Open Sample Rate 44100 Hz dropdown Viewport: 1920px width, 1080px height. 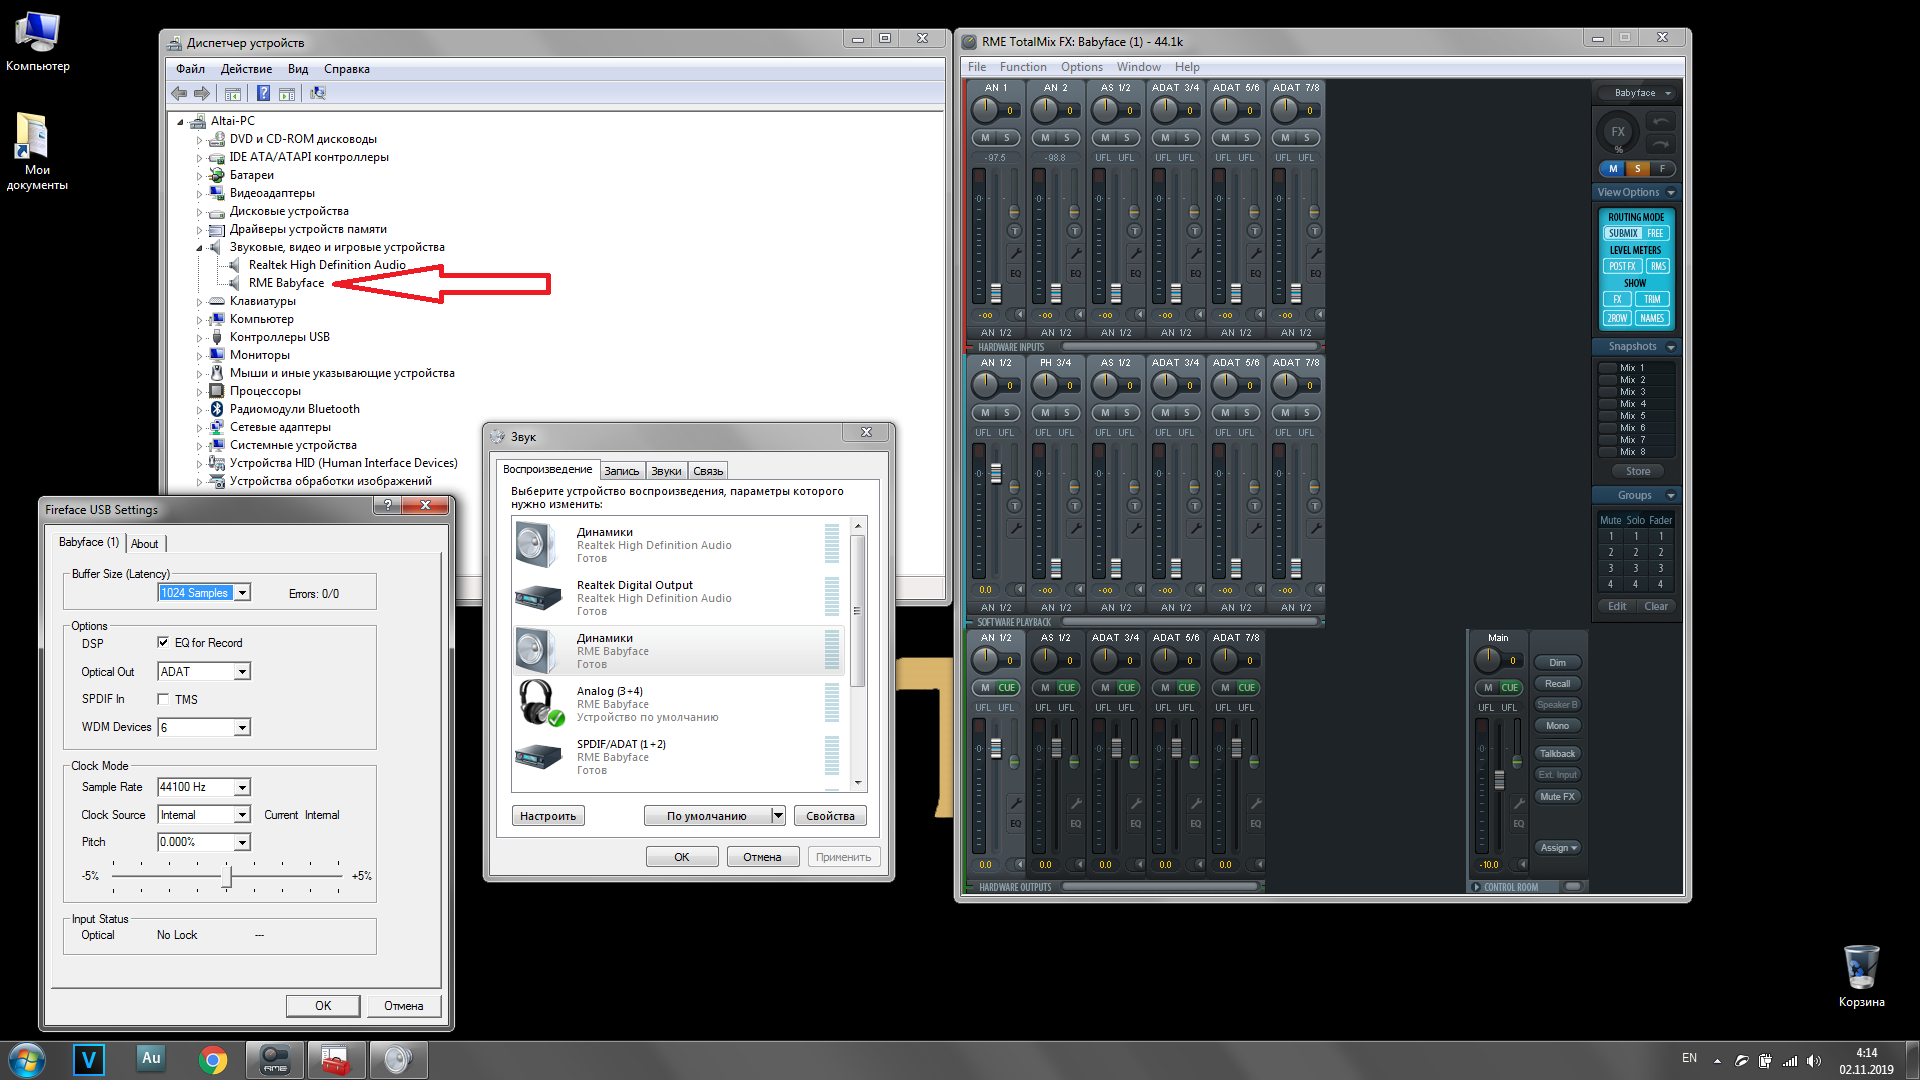coord(242,788)
